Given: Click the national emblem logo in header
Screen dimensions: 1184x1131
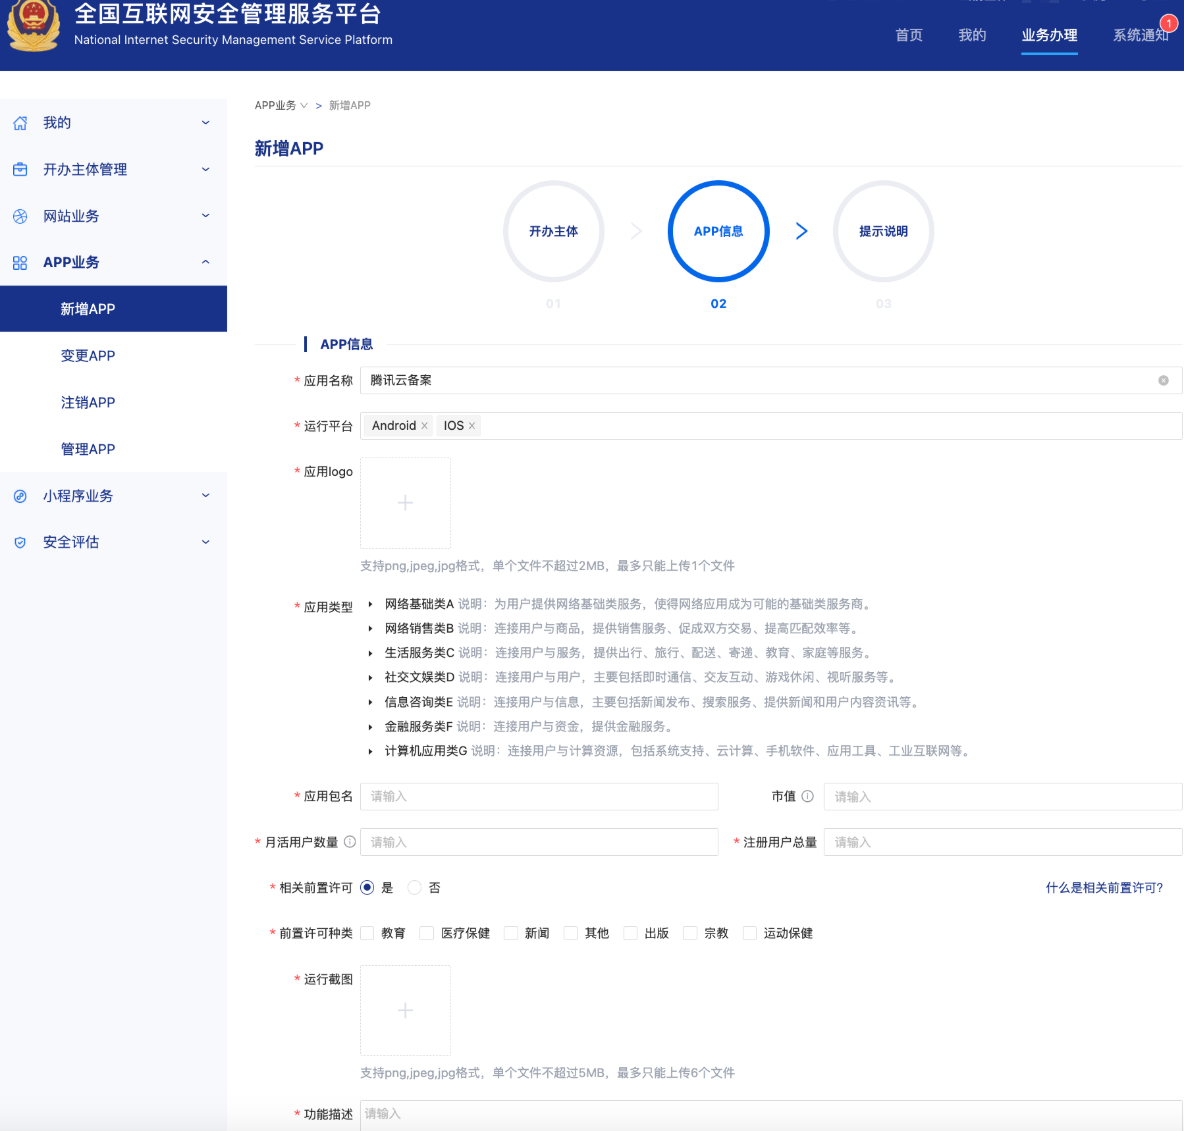Looking at the screenshot, I should point(33,25).
